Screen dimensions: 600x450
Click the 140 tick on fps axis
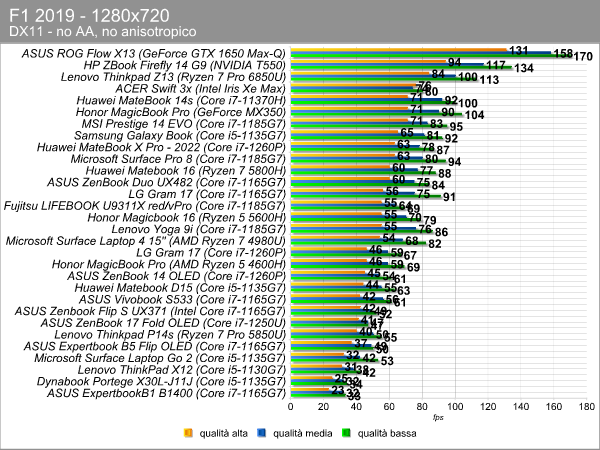click(x=521, y=407)
